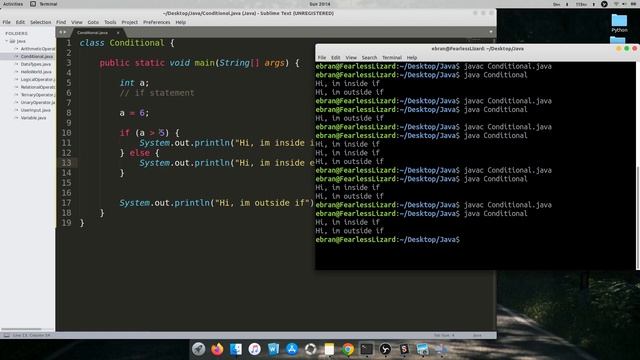Click the round black tray icon in top bar
640x360 pixels.
[604, 4]
